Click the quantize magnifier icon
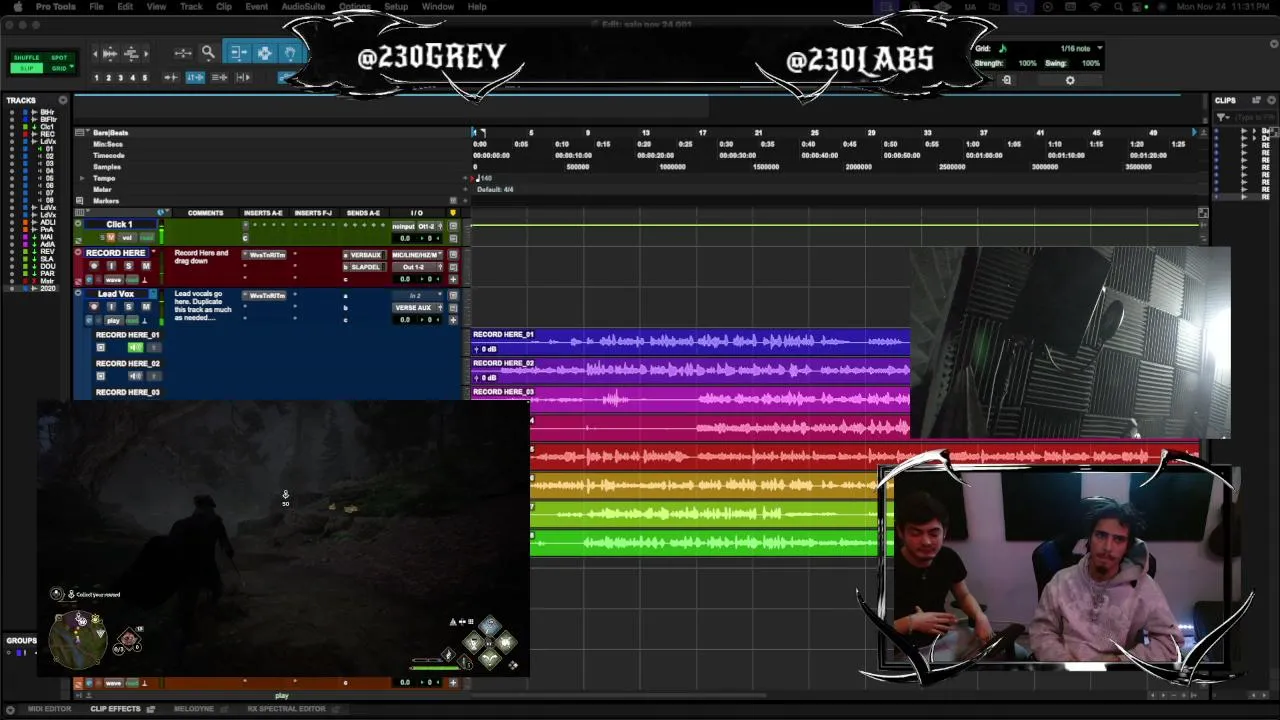The height and width of the screenshot is (720, 1280). coord(1007,80)
